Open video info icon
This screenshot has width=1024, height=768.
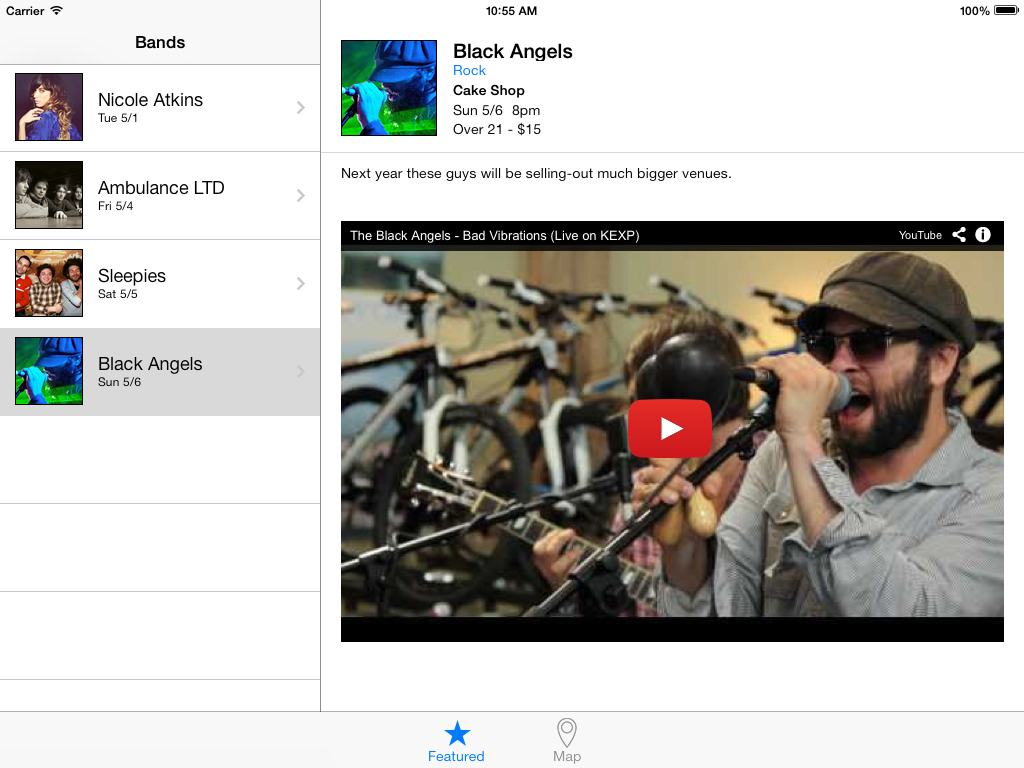click(x=983, y=235)
